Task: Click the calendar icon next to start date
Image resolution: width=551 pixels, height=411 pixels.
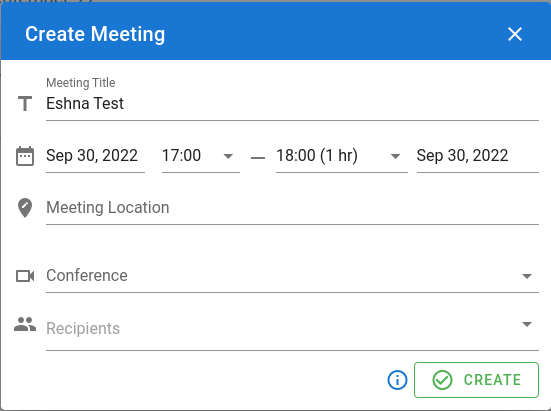Action: (x=25, y=156)
